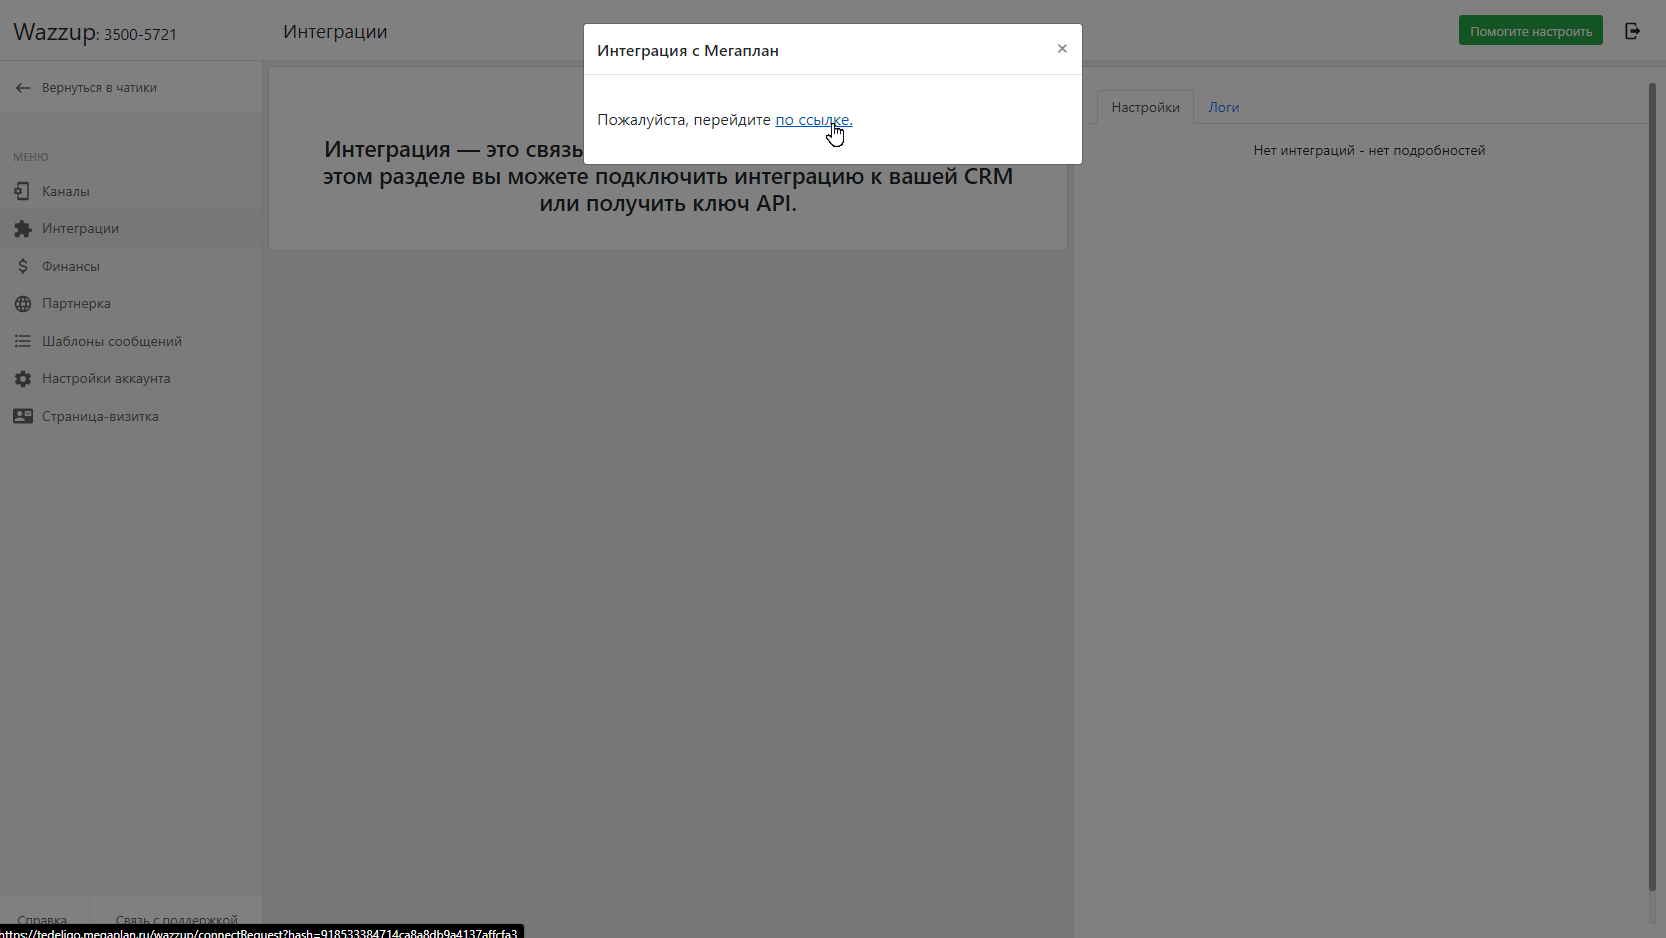This screenshot has width=1666, height=938.
Task: Switch to the Настройки tab
Action: (x=1145, y=107)
